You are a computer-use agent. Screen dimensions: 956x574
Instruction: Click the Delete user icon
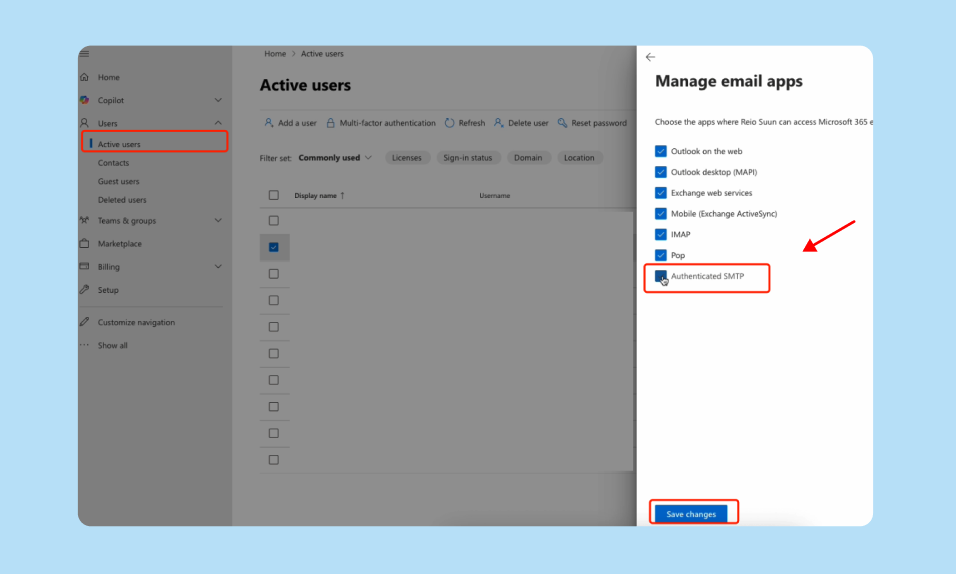499,123
